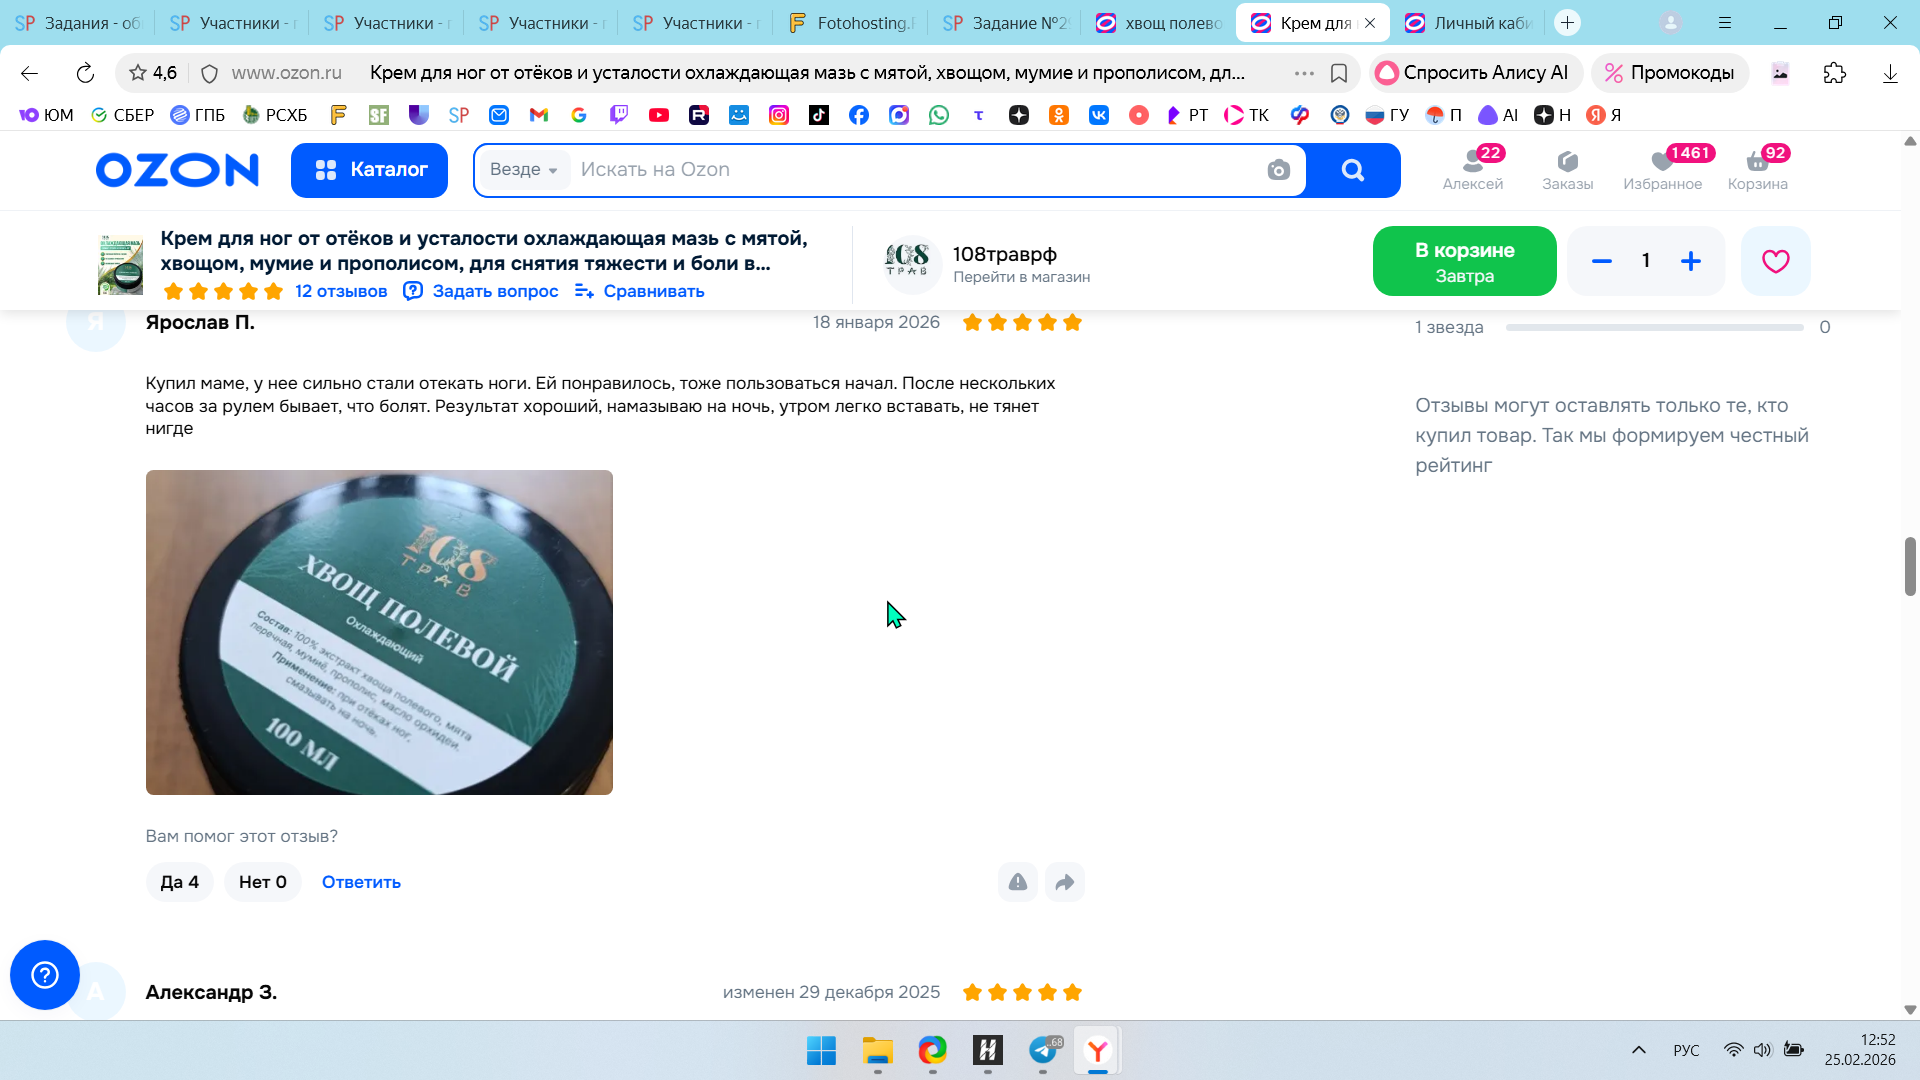Click the camera image search icon

(x=1278, y=170)
